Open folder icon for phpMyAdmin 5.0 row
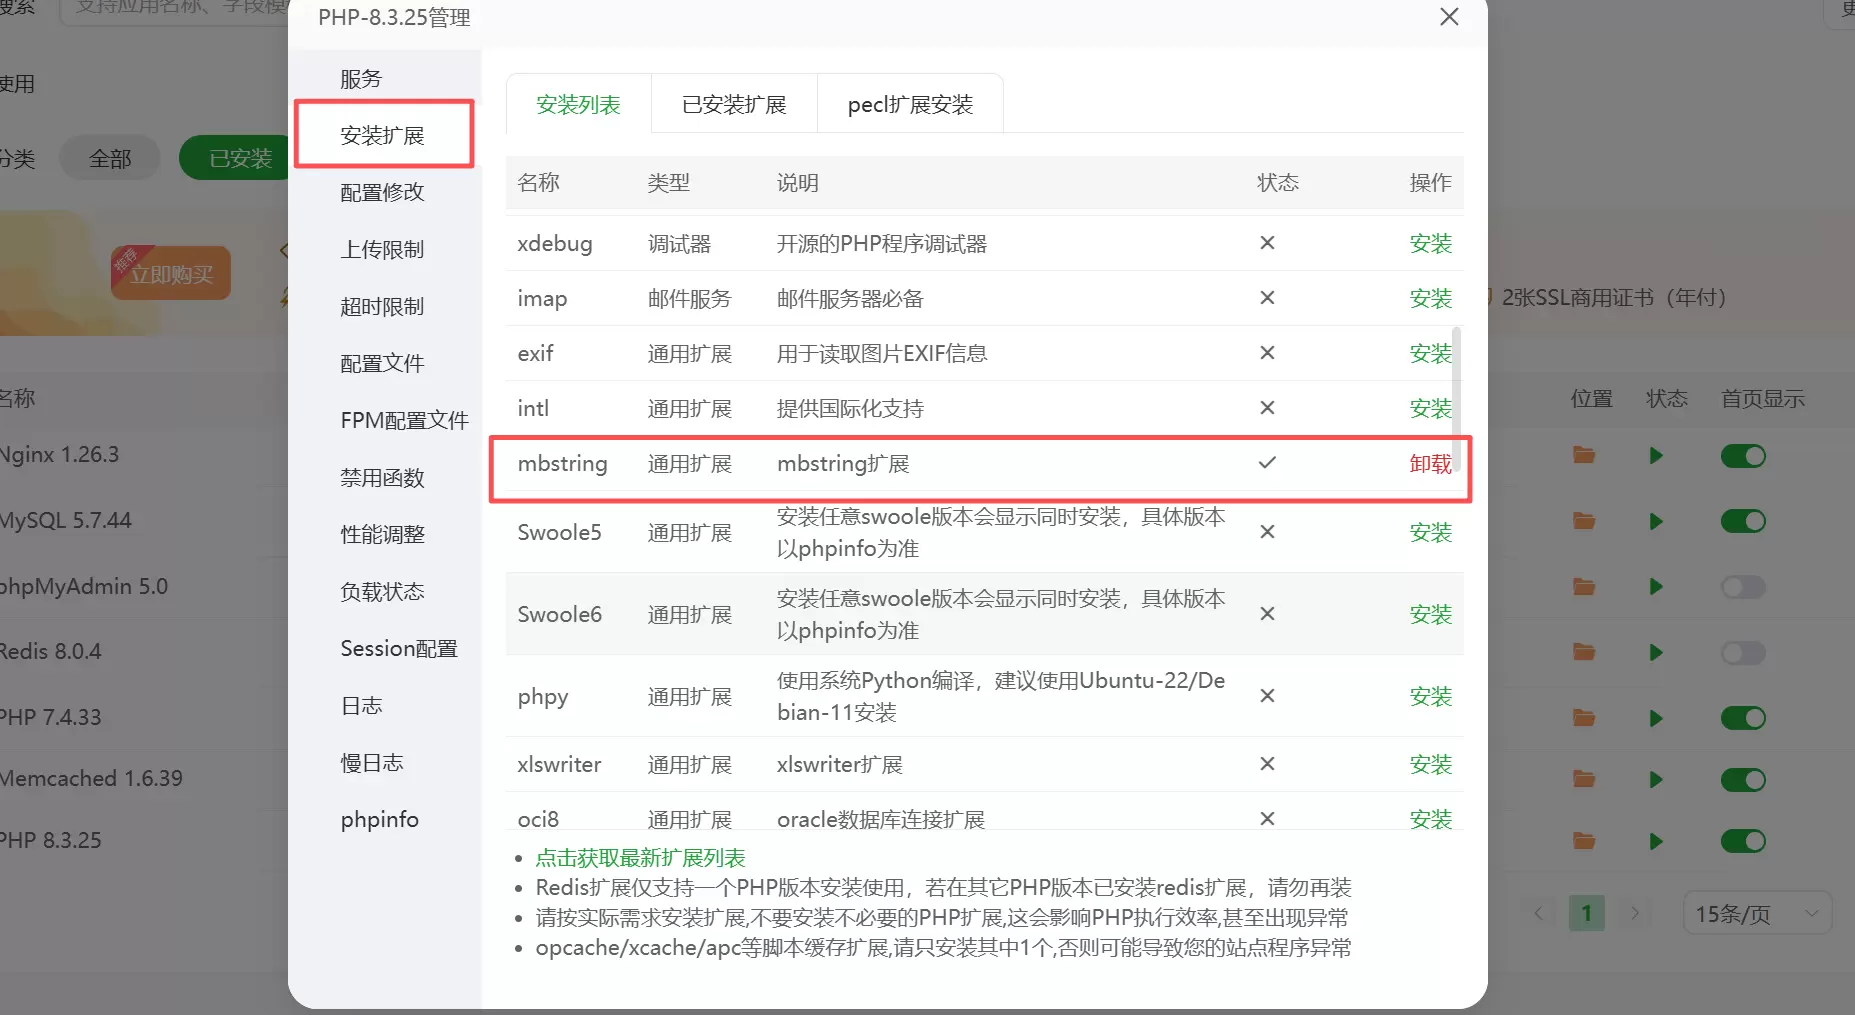 tap(1584, 587)
